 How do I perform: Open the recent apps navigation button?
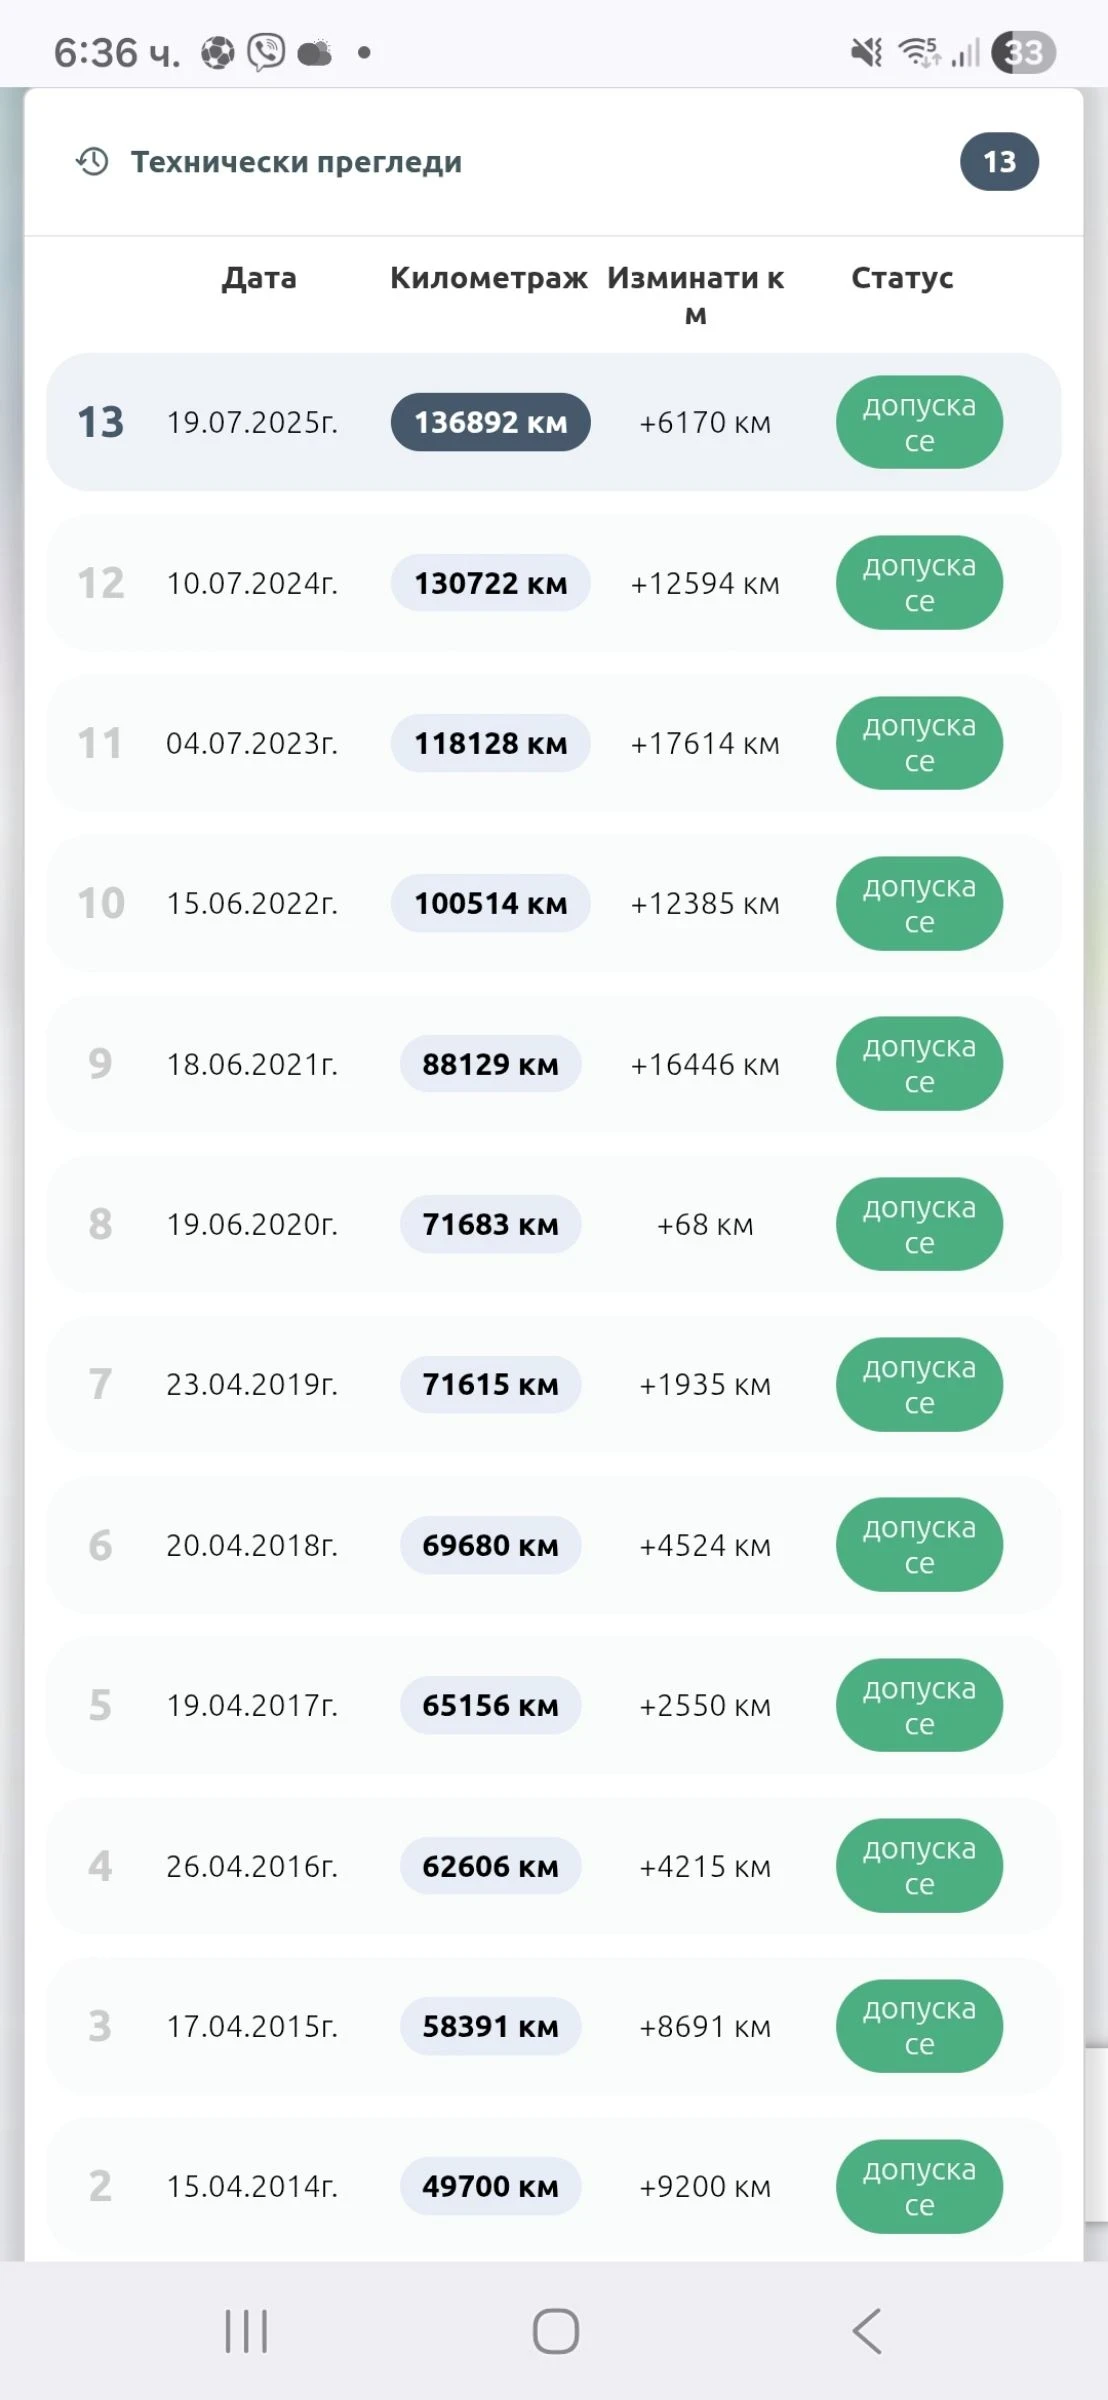[246, 2331]
